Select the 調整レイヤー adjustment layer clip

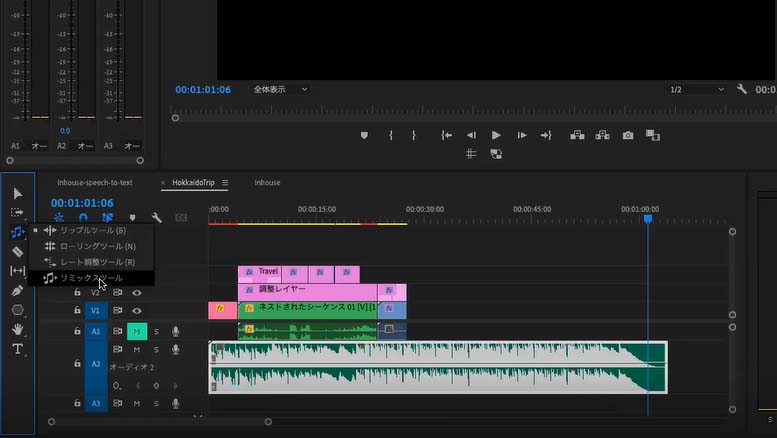(307, 292)
